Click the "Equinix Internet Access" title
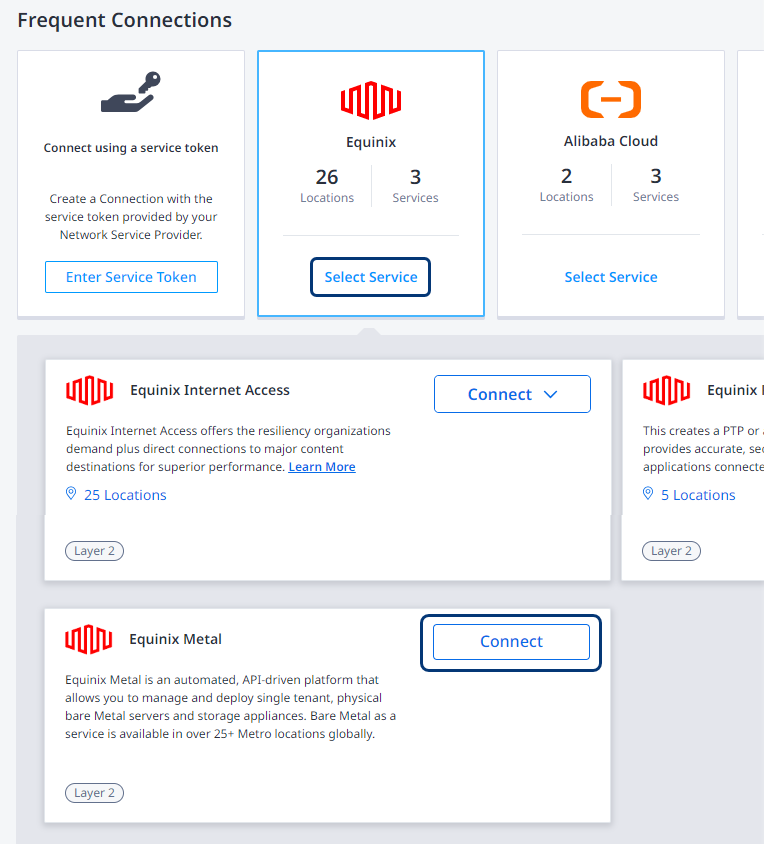Viewport: 764px width, 844px height. coord(210,390)
